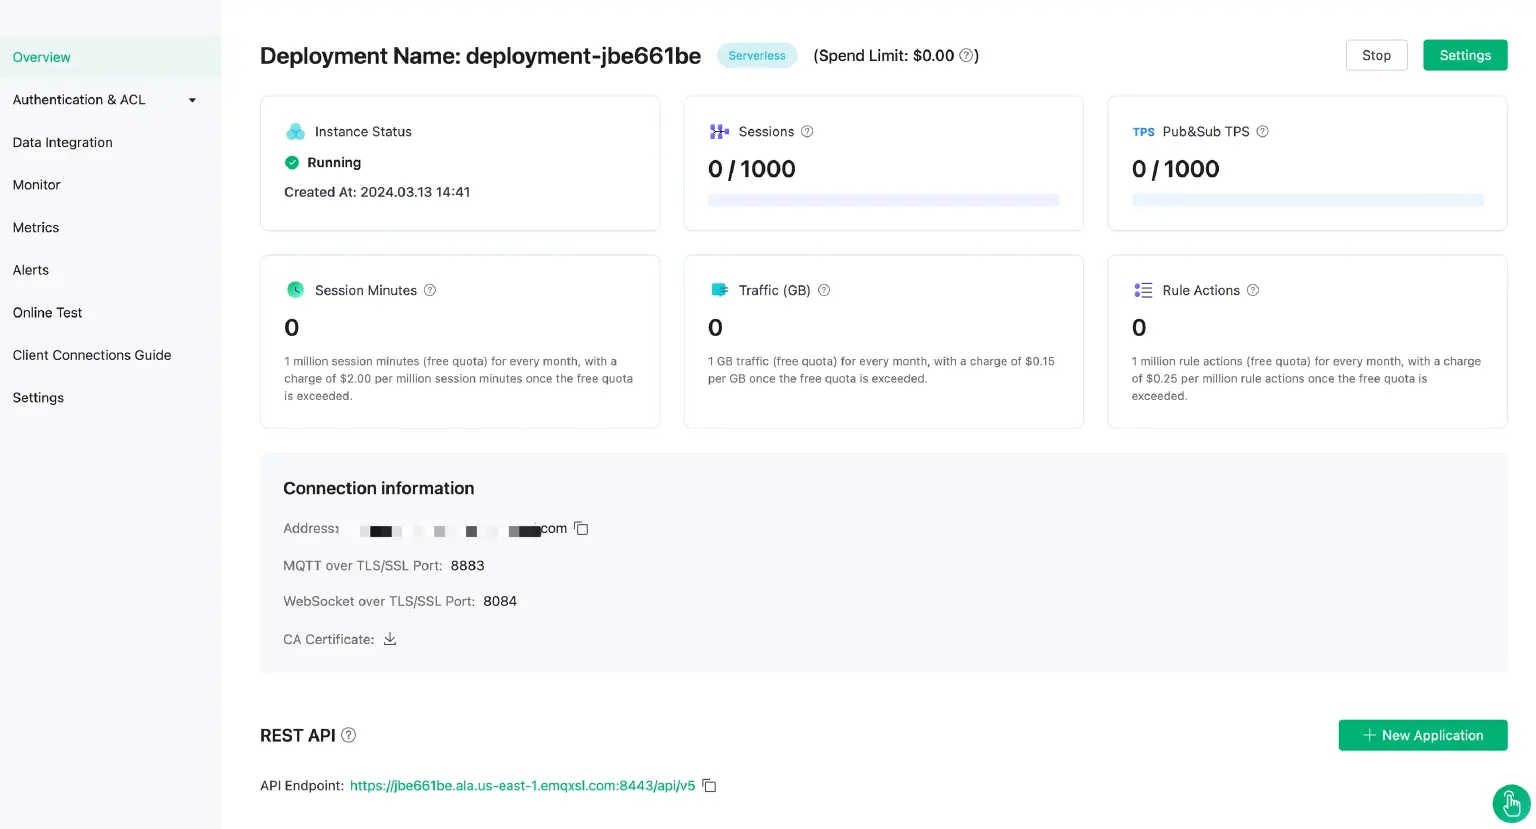Copy the connection Address
The height and width of the screenshot is (829, 1536).
(x=581, y=528)
